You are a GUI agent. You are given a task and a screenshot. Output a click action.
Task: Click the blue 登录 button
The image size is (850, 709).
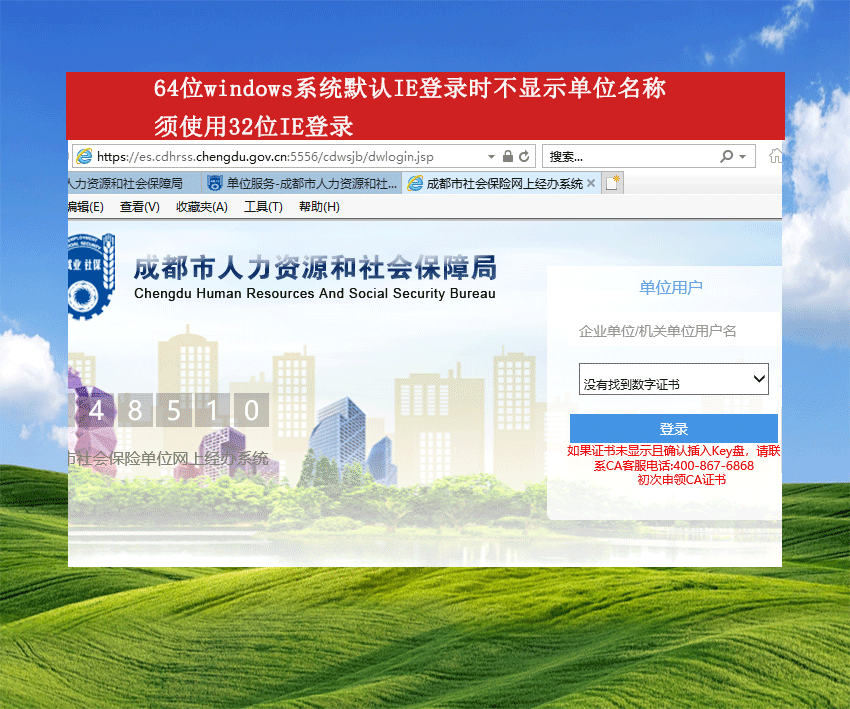(673, 429)
